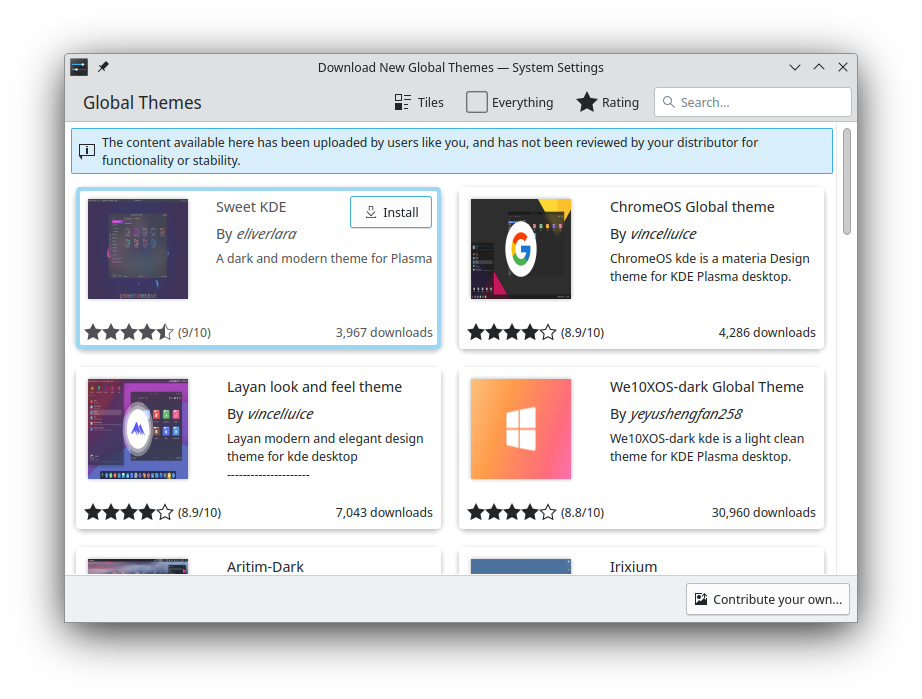Open the Sweet KDE preview thumbnail
Viewport: 922px width, 699px height.
click(137, 248)
